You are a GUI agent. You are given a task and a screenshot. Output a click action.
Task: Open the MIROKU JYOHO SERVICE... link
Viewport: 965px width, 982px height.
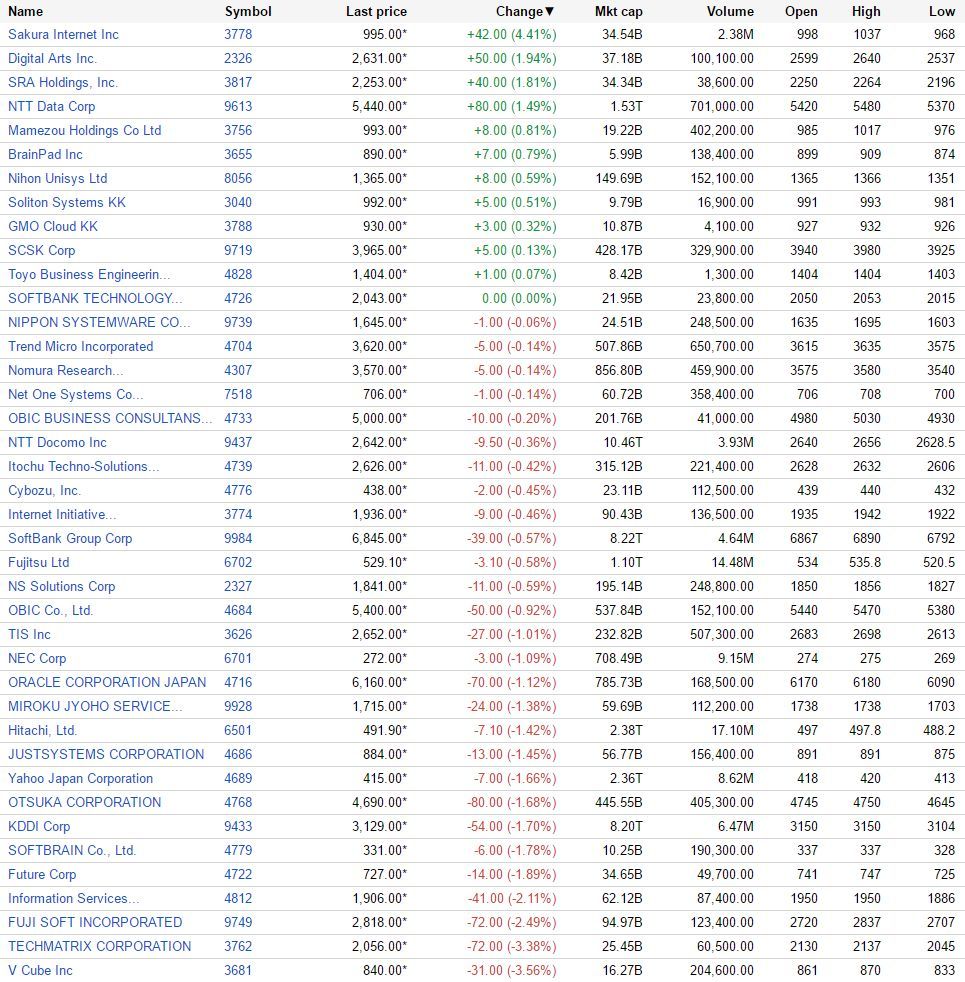[95, 706]
